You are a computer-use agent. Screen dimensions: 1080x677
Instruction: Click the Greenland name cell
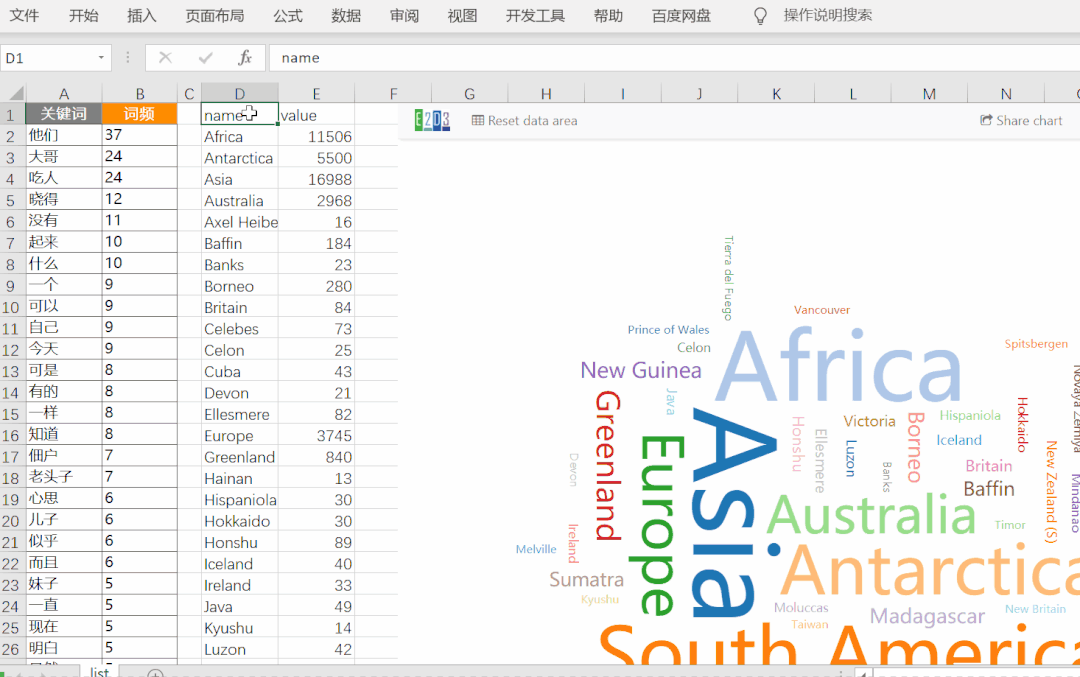pos(240,457)
